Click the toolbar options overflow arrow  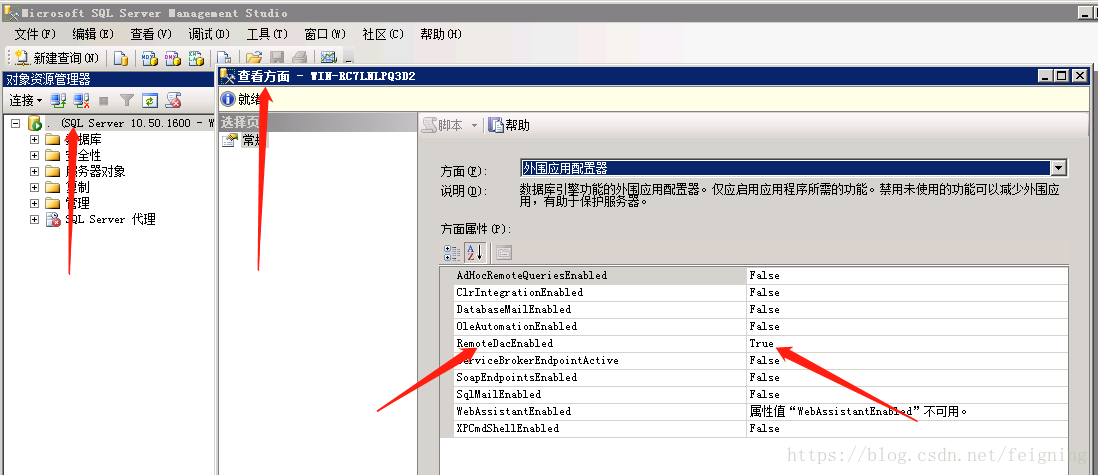pyautogui.click(x=349, y=59)
